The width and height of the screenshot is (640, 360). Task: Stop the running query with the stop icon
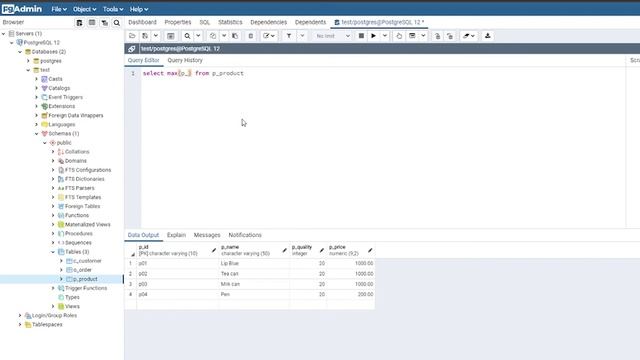361,36
